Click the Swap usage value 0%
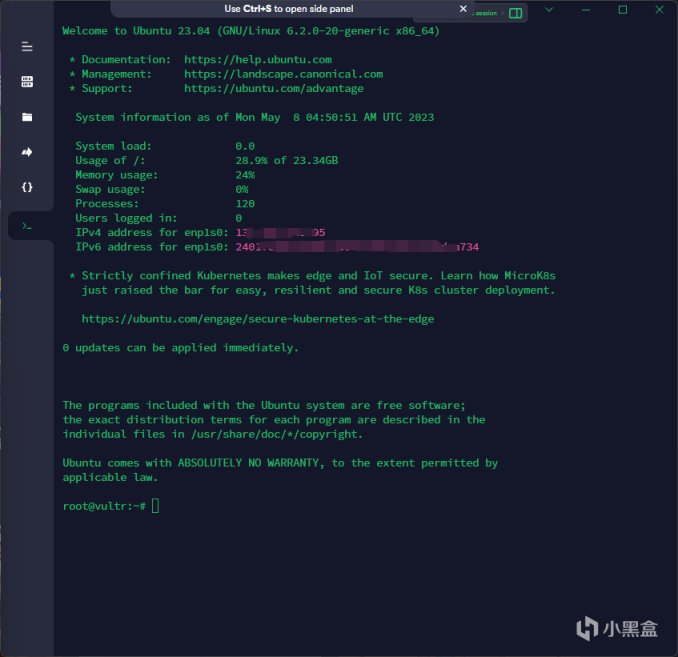678x657 pixels. pyautogui.click(x=242, y=189)
